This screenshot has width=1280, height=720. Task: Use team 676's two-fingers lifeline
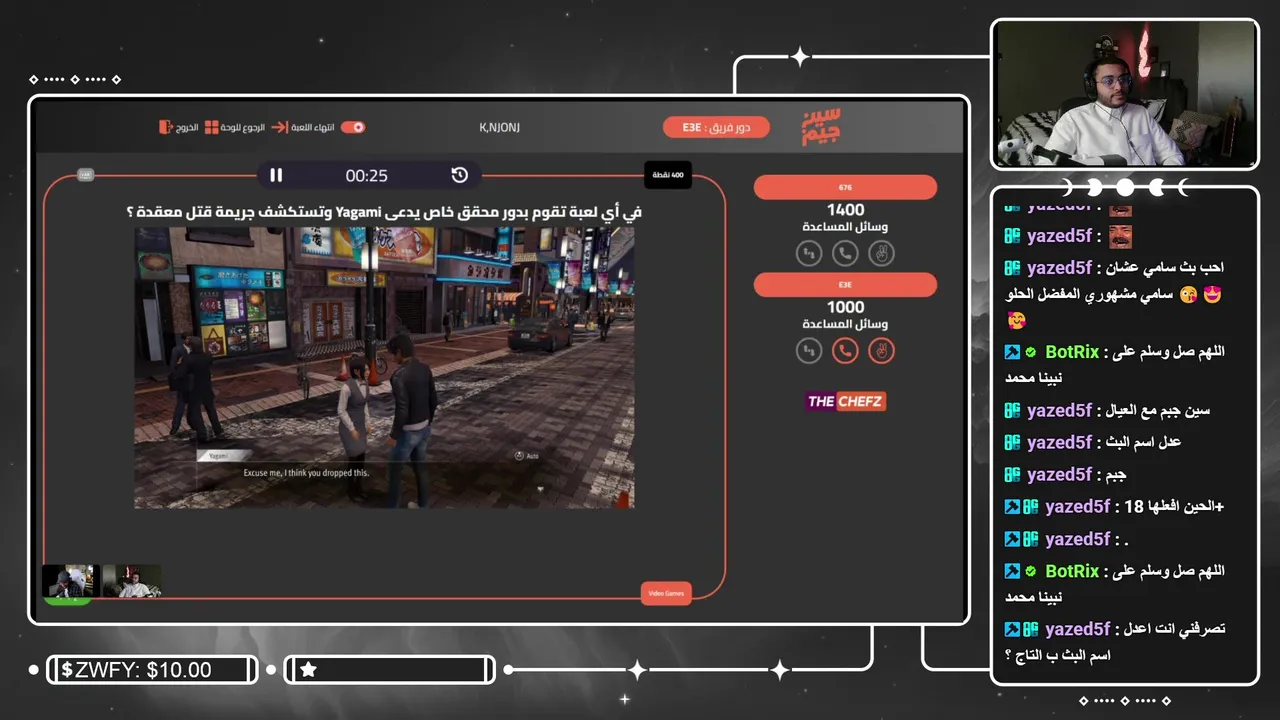point(881,253)
